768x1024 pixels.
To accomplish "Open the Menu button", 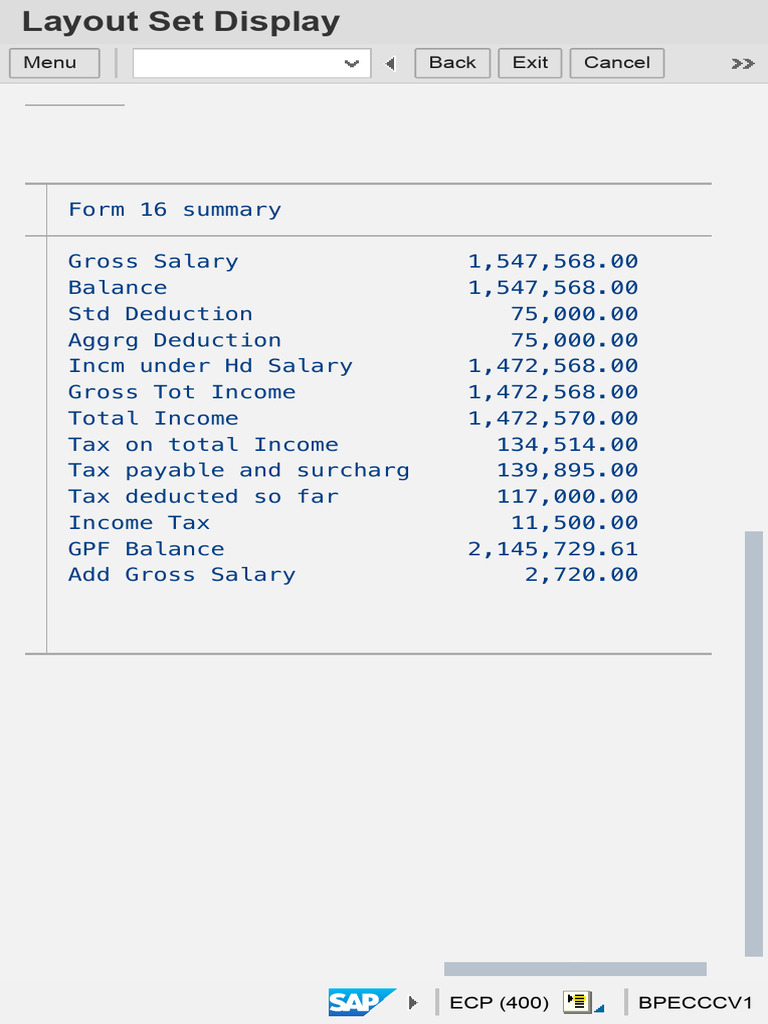I will tap(55, 63).
